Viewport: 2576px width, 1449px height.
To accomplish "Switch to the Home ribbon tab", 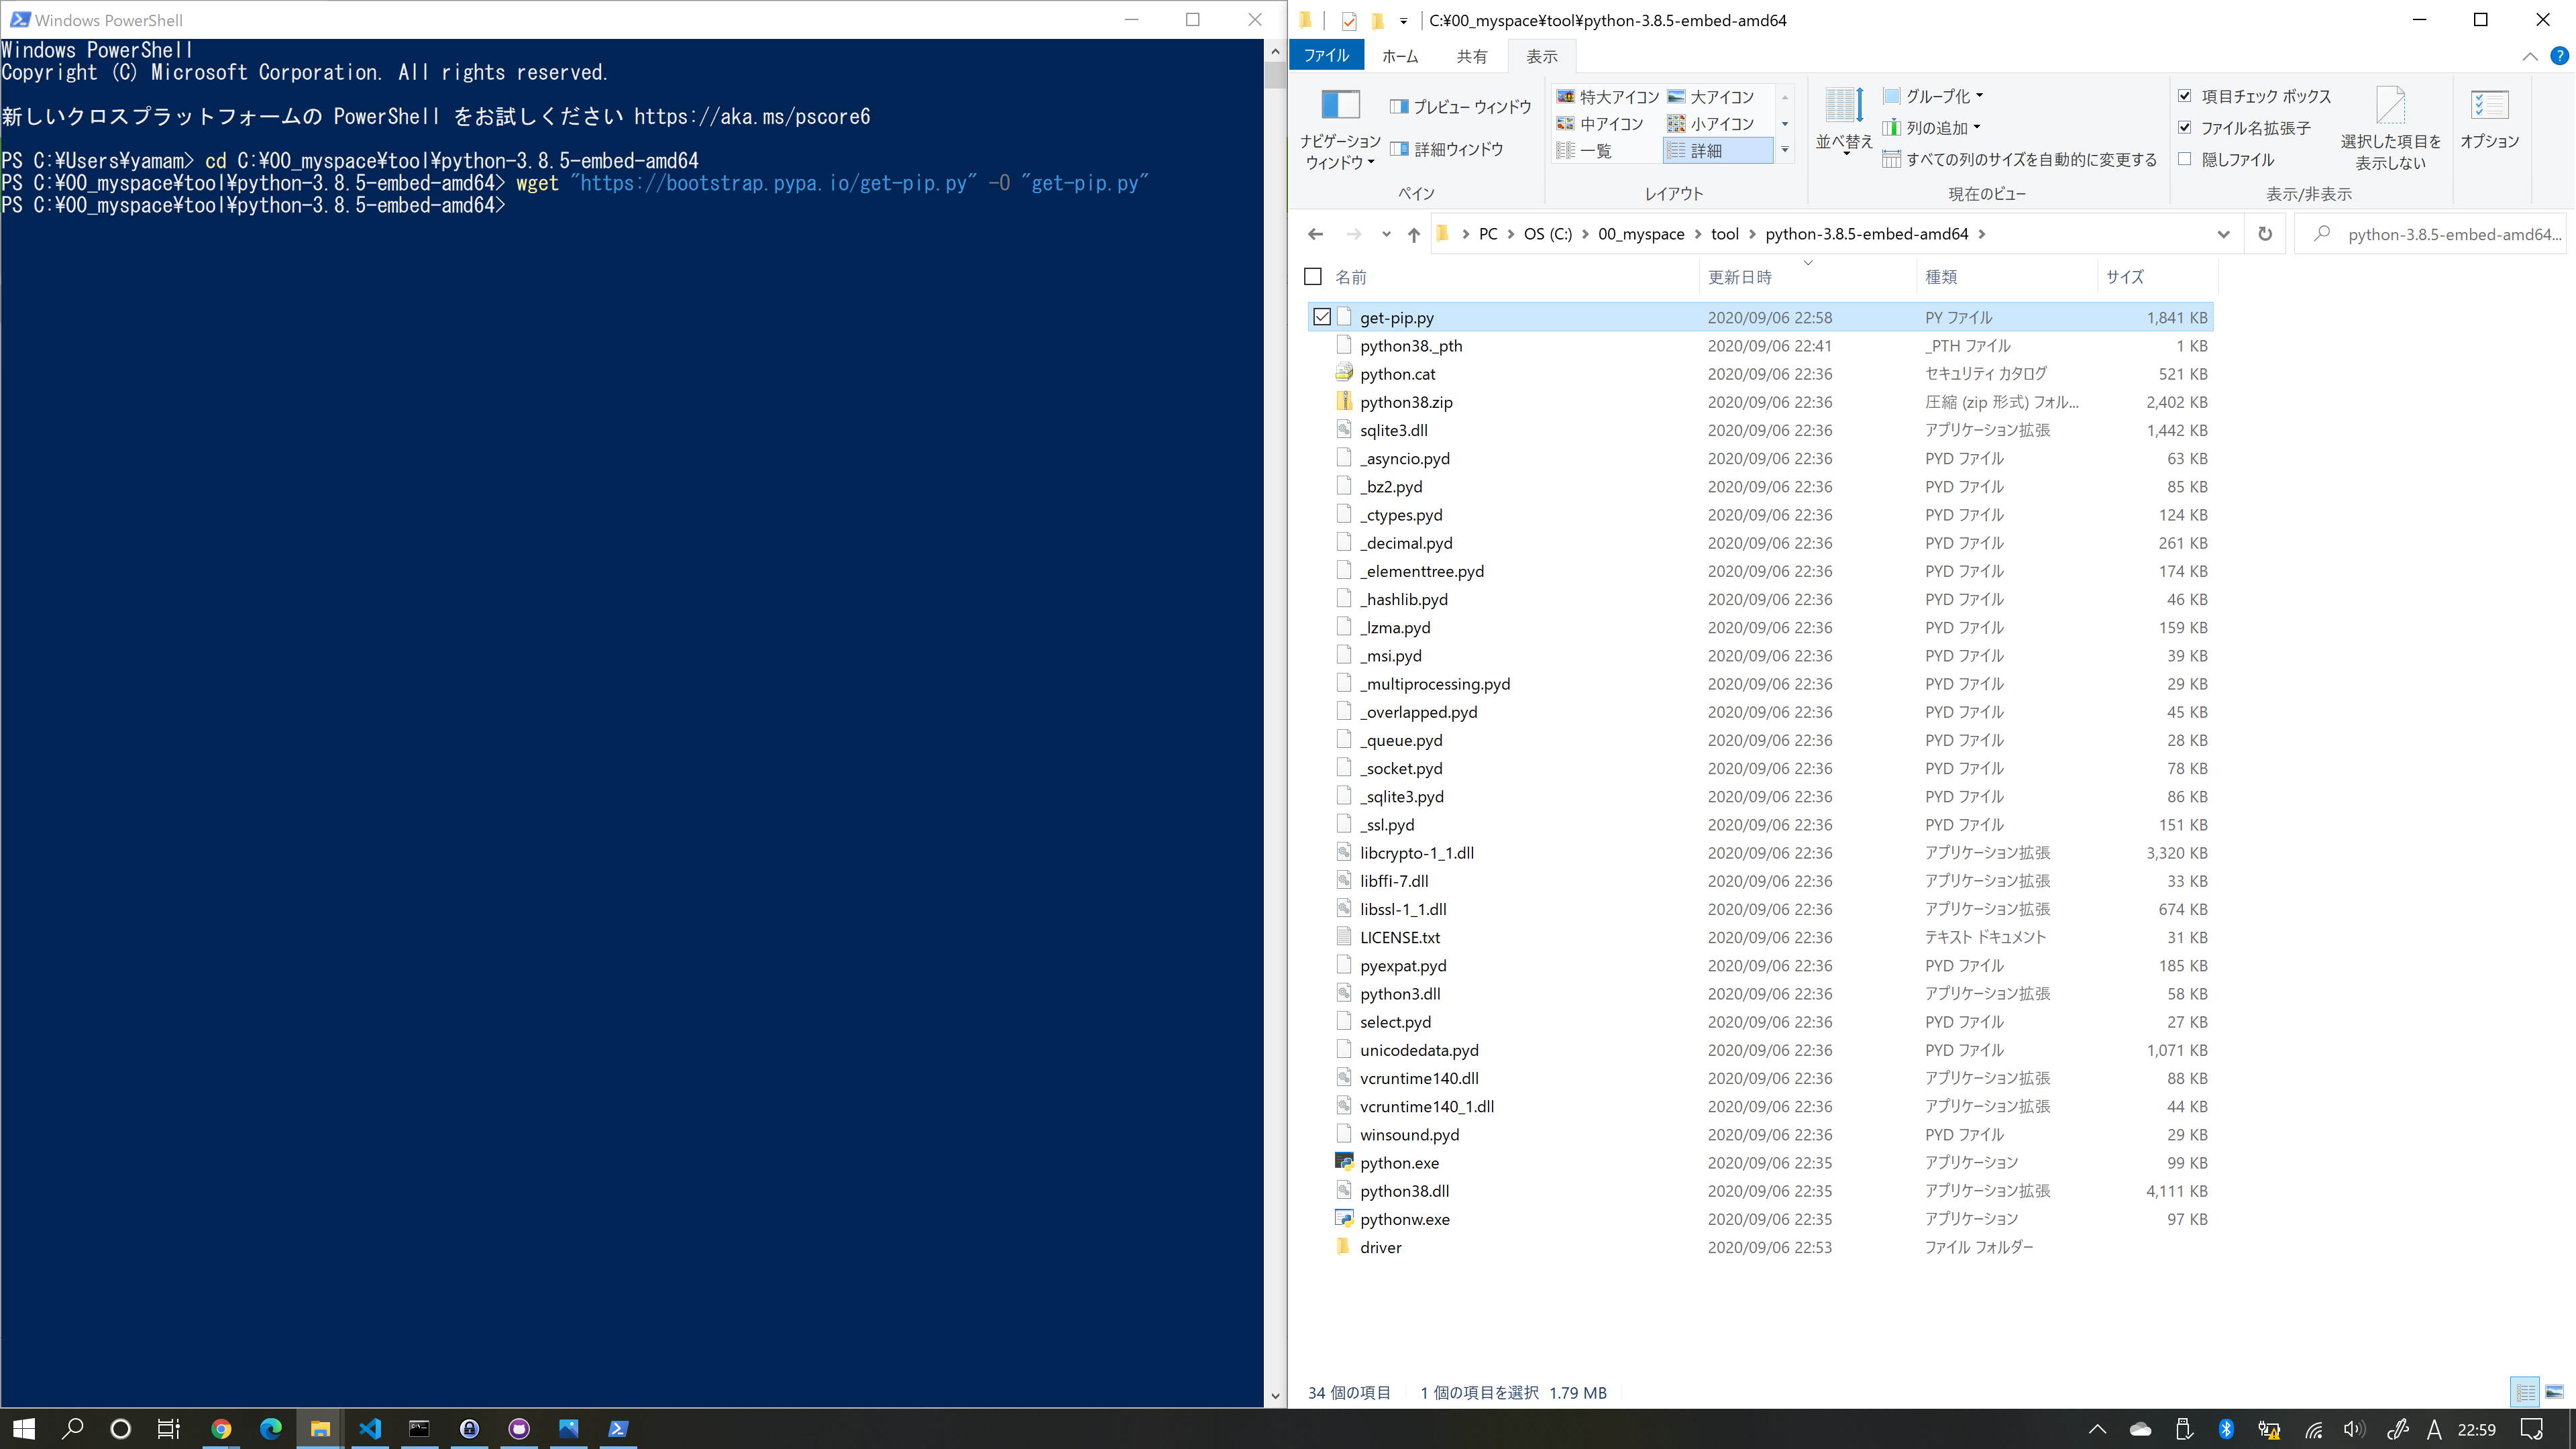I will pyautogui.click(x=1399, y=56).
